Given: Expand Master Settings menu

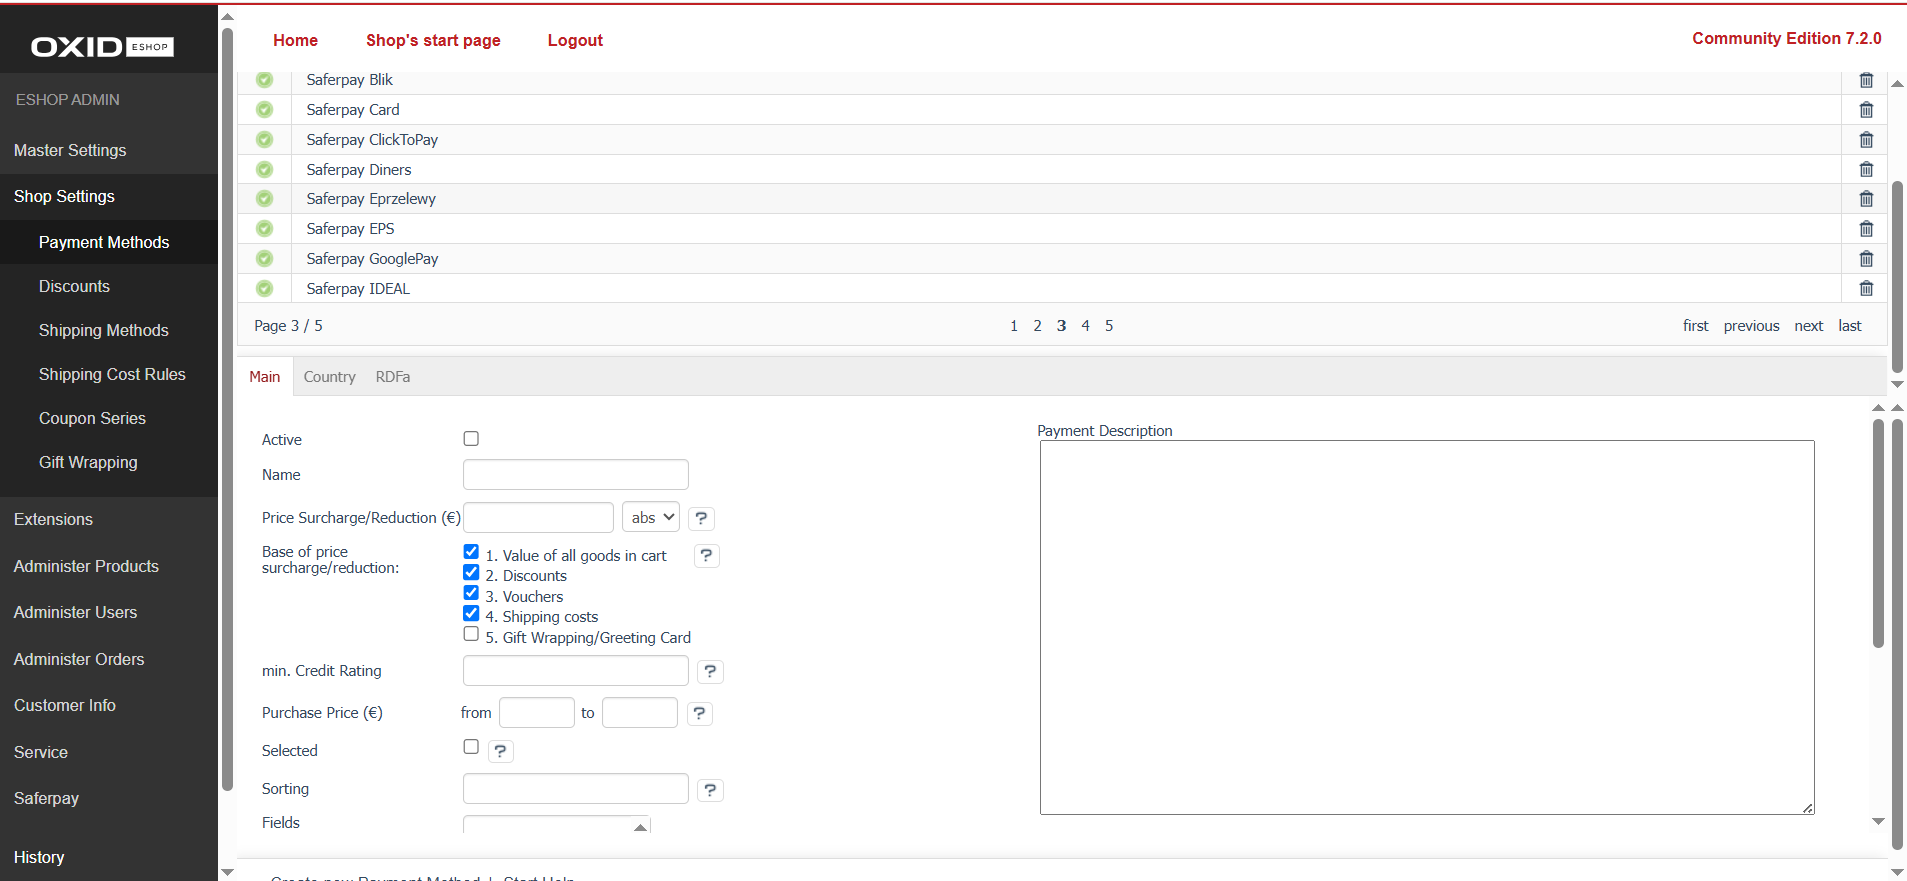Looking at the screenshot, I should 70,150.
